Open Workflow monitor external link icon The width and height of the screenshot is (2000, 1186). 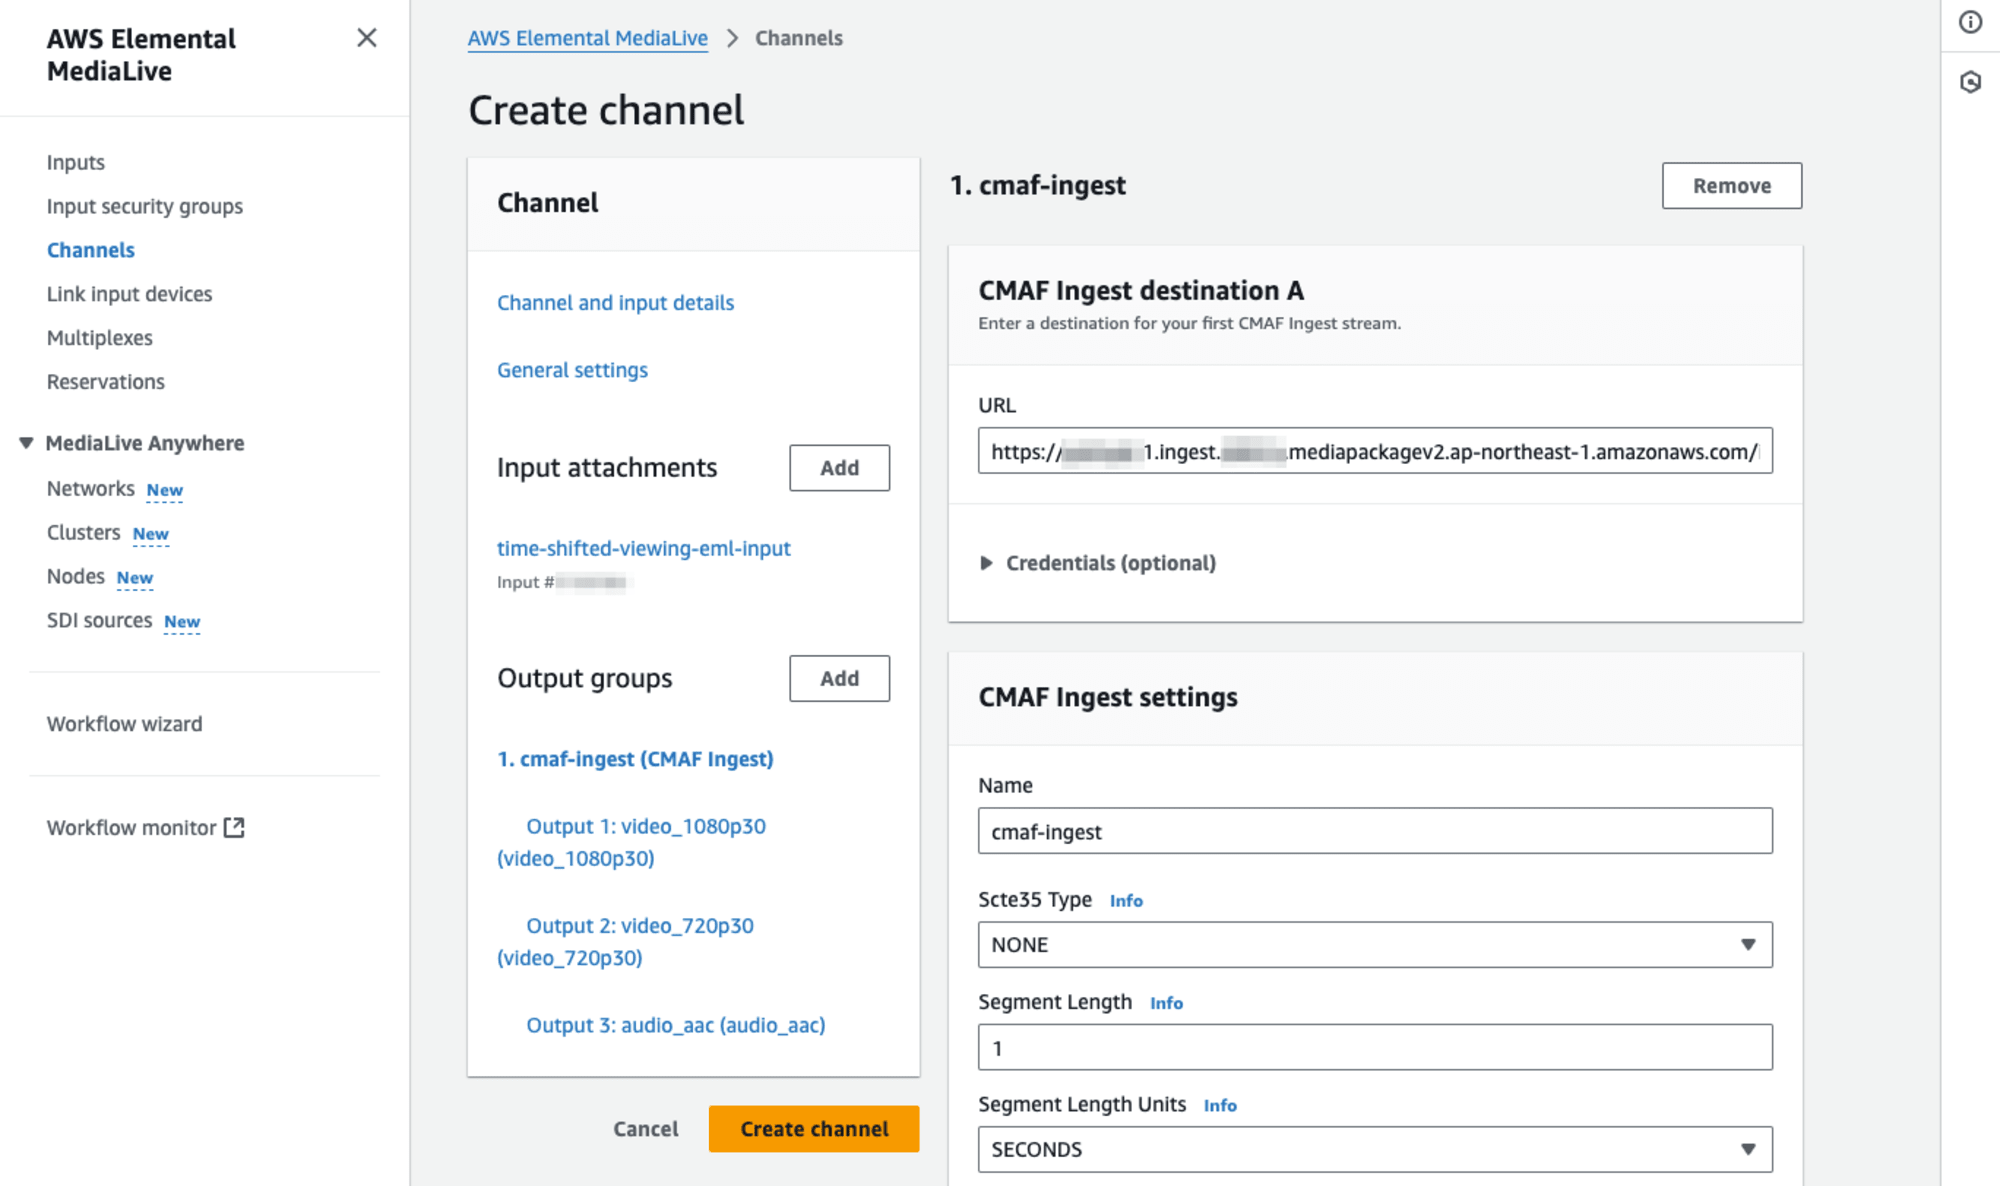tap(234, 827)
